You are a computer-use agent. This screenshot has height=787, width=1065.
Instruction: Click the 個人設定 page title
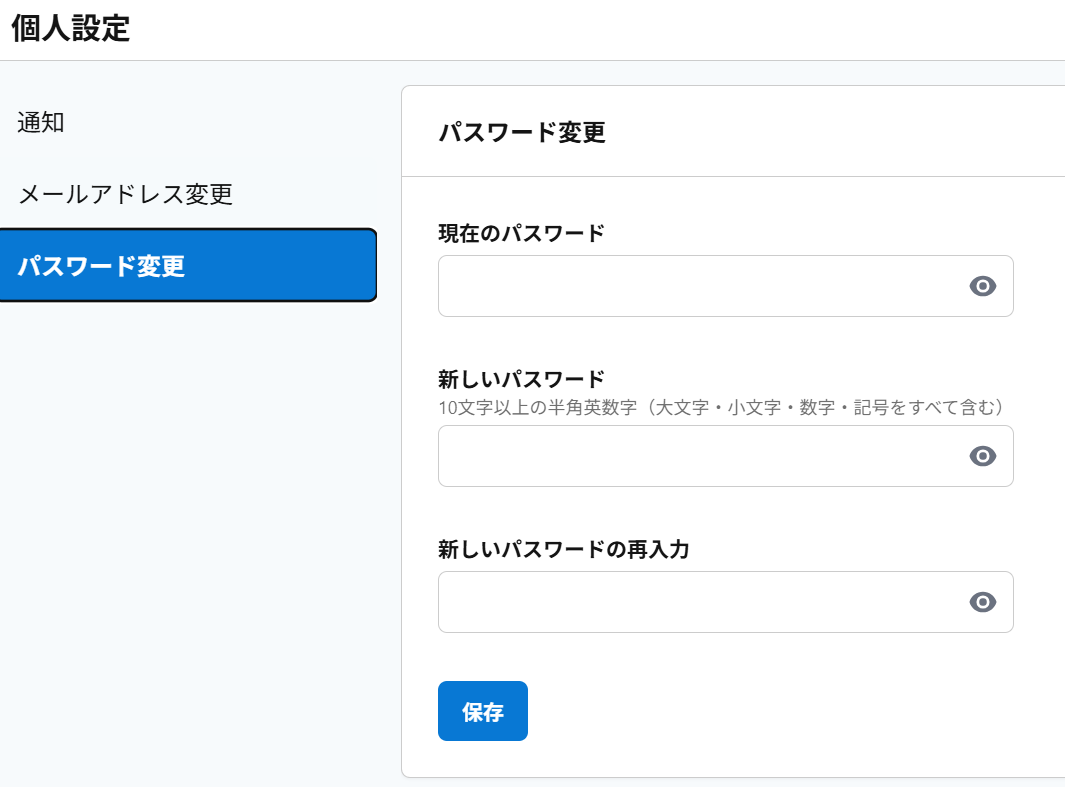[x=71, y=28]
